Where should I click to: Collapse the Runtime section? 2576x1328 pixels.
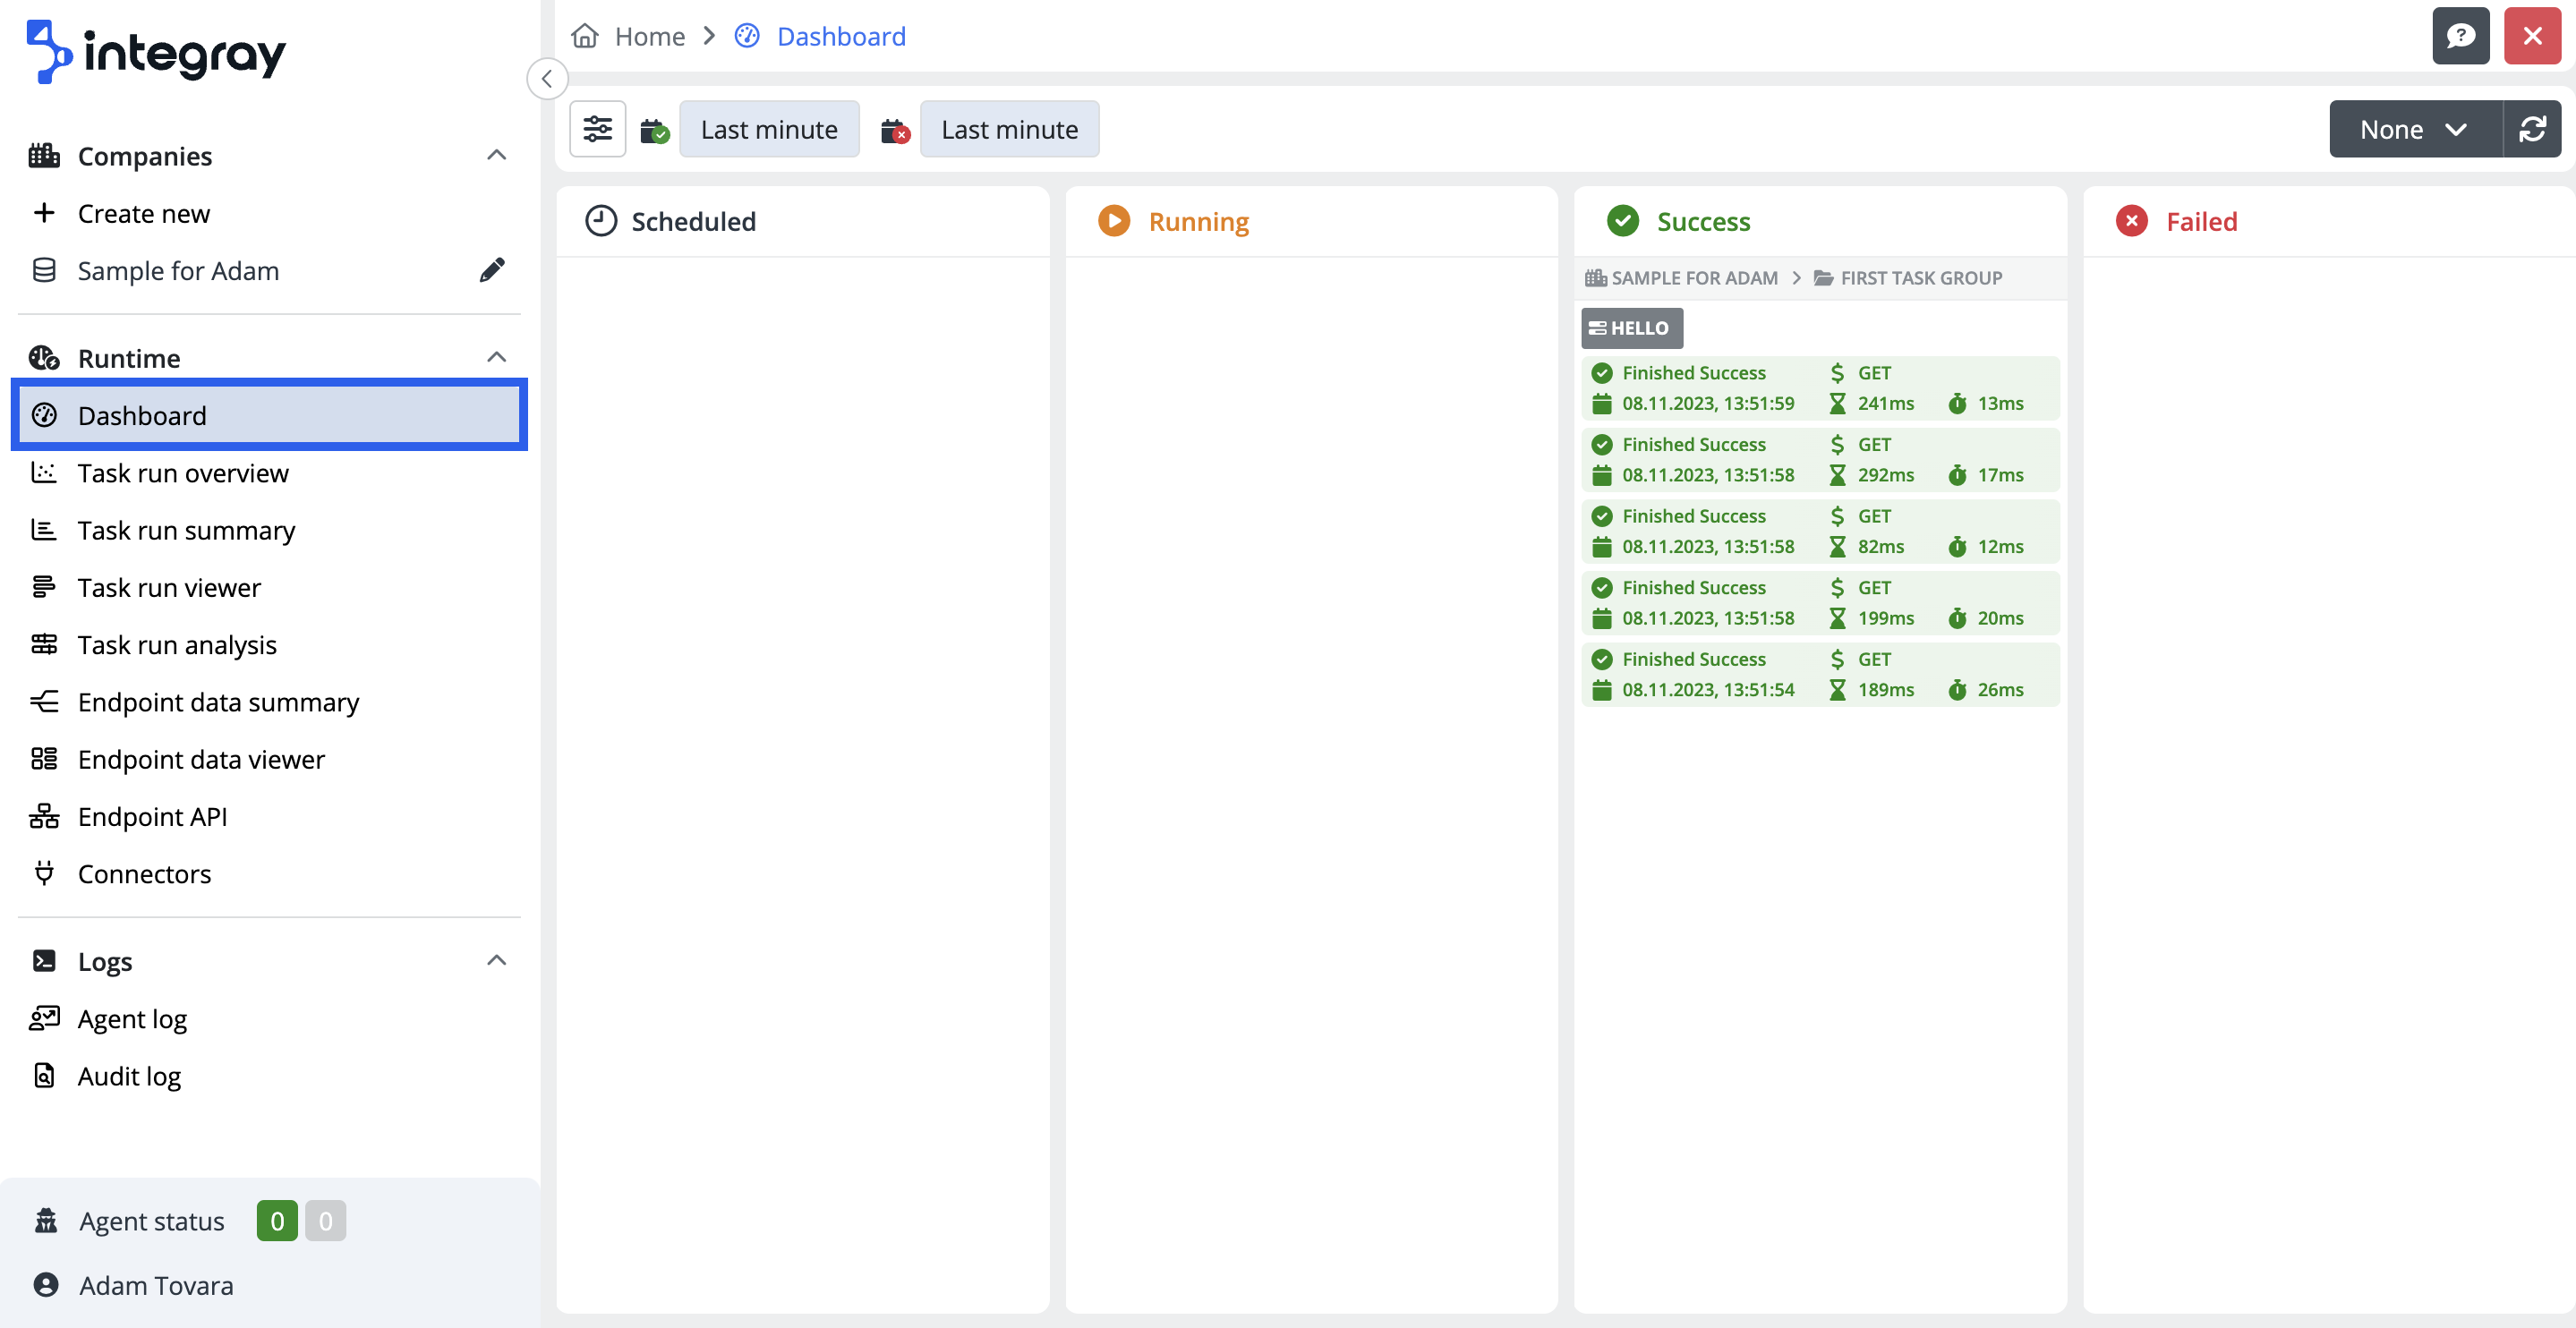click(x=496, y=357)
